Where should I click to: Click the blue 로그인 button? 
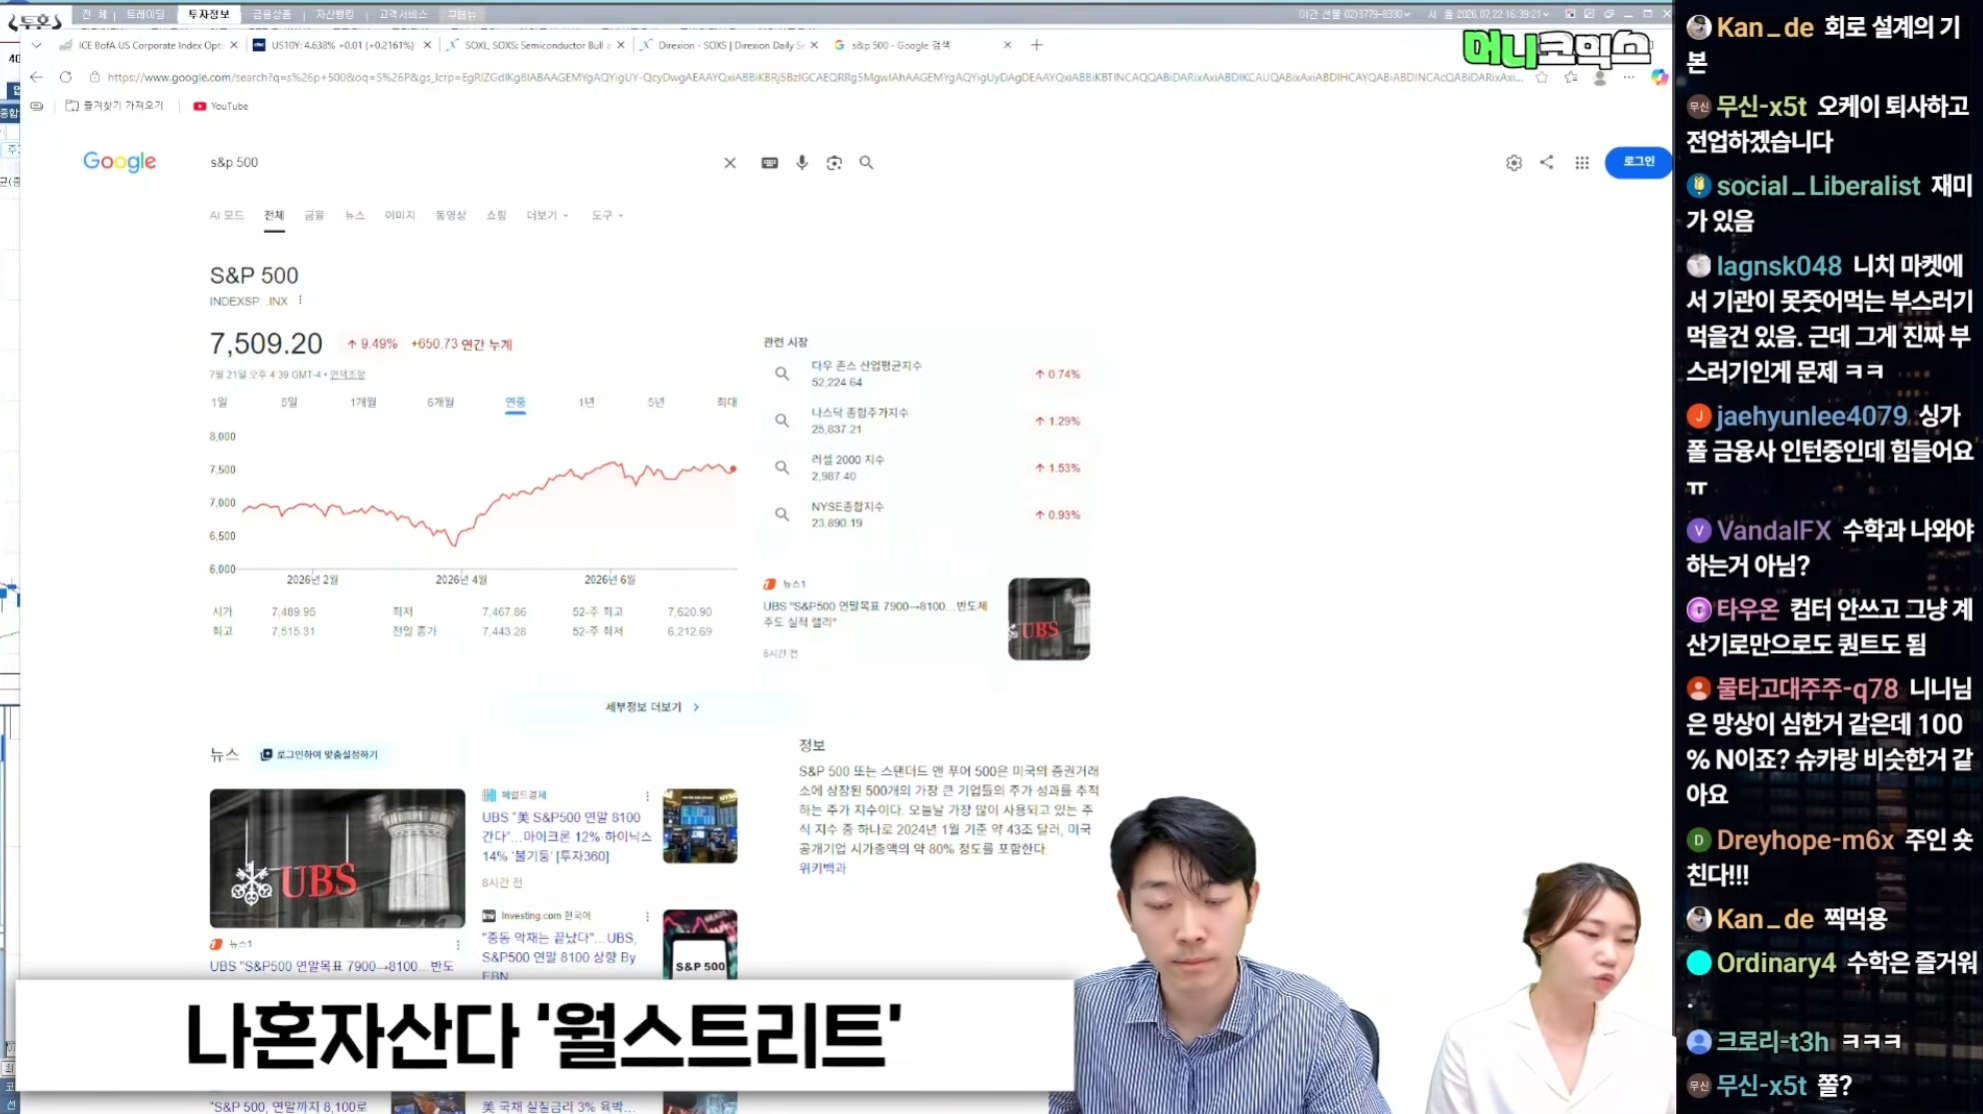1638,162
